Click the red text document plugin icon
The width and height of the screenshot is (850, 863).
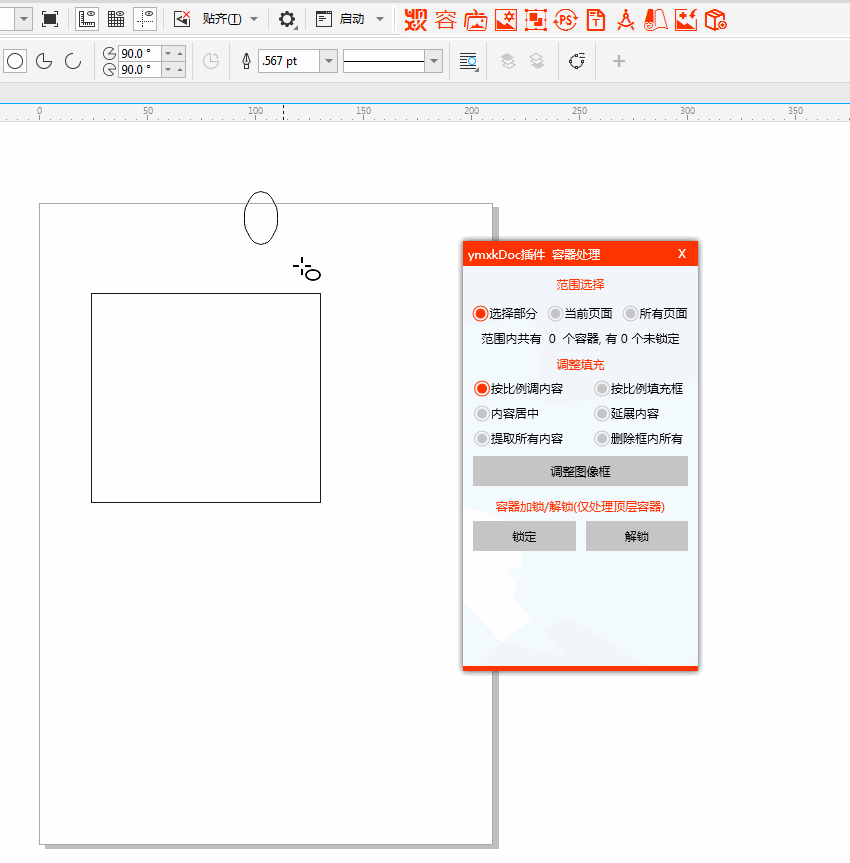tap(596, 20)
